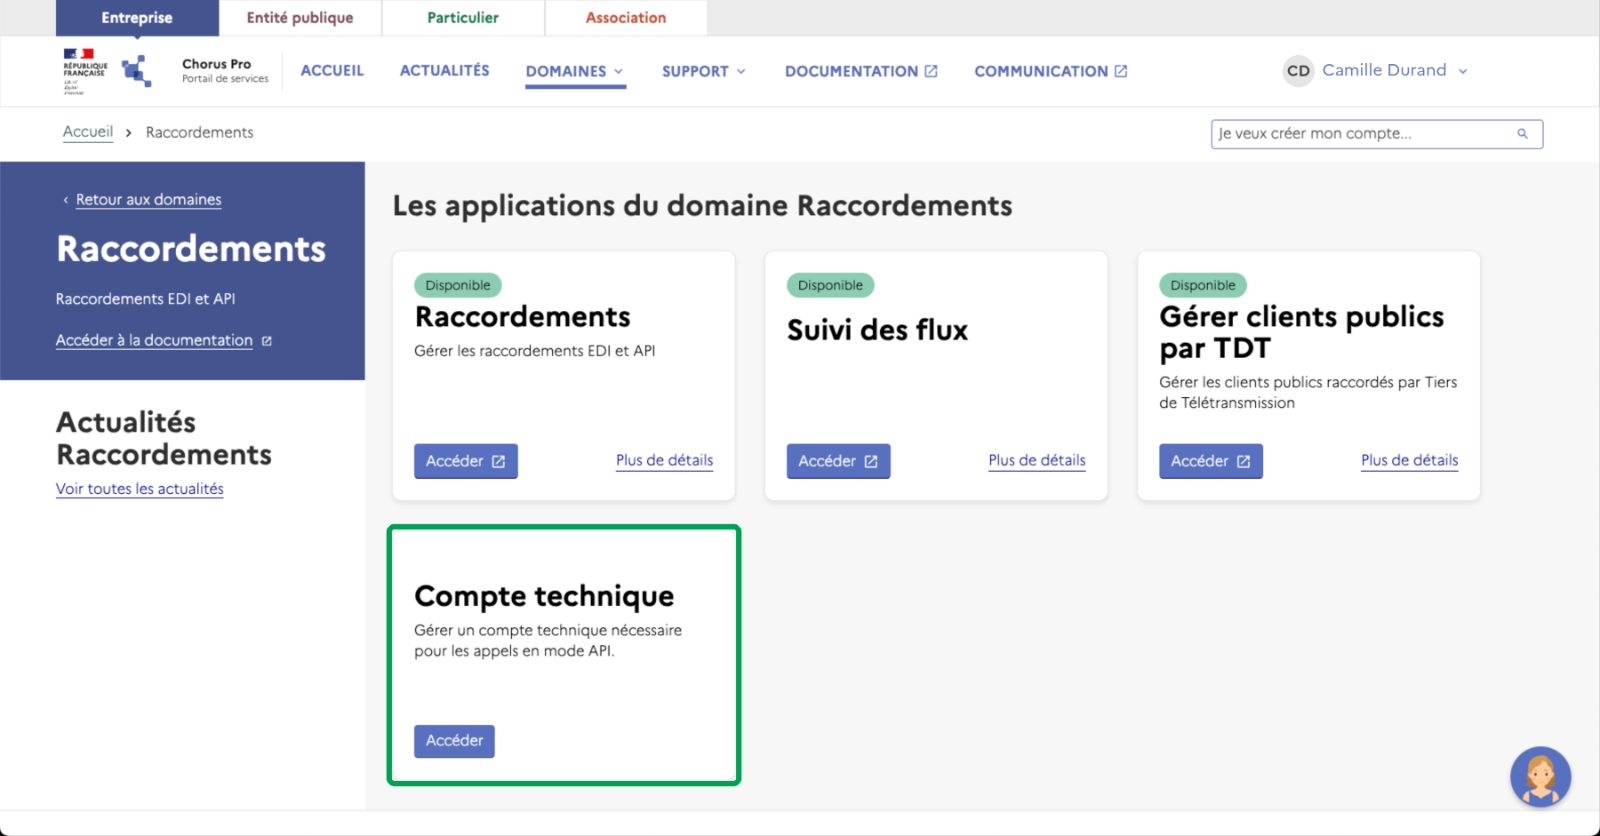Image resolution: width=1600 pixels, height=836 pixels.
Task: Switch to the Entreprise tab
Action: click(137, 18)
